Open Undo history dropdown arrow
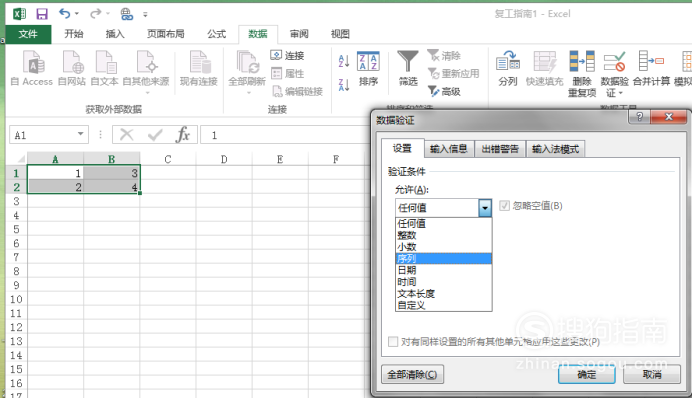Image resolution: width=692 pixels, height=398 pixels. 77,14
